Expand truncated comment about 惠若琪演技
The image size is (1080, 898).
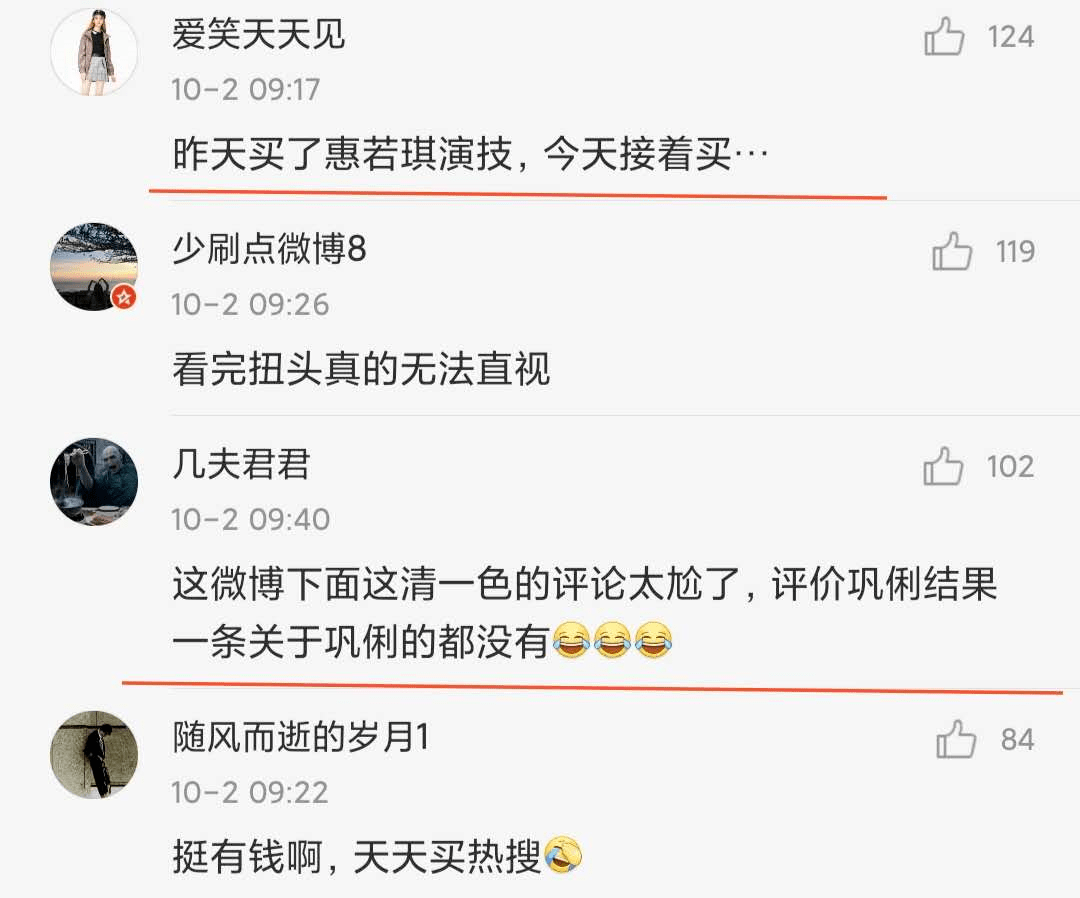tap(470, 154)
